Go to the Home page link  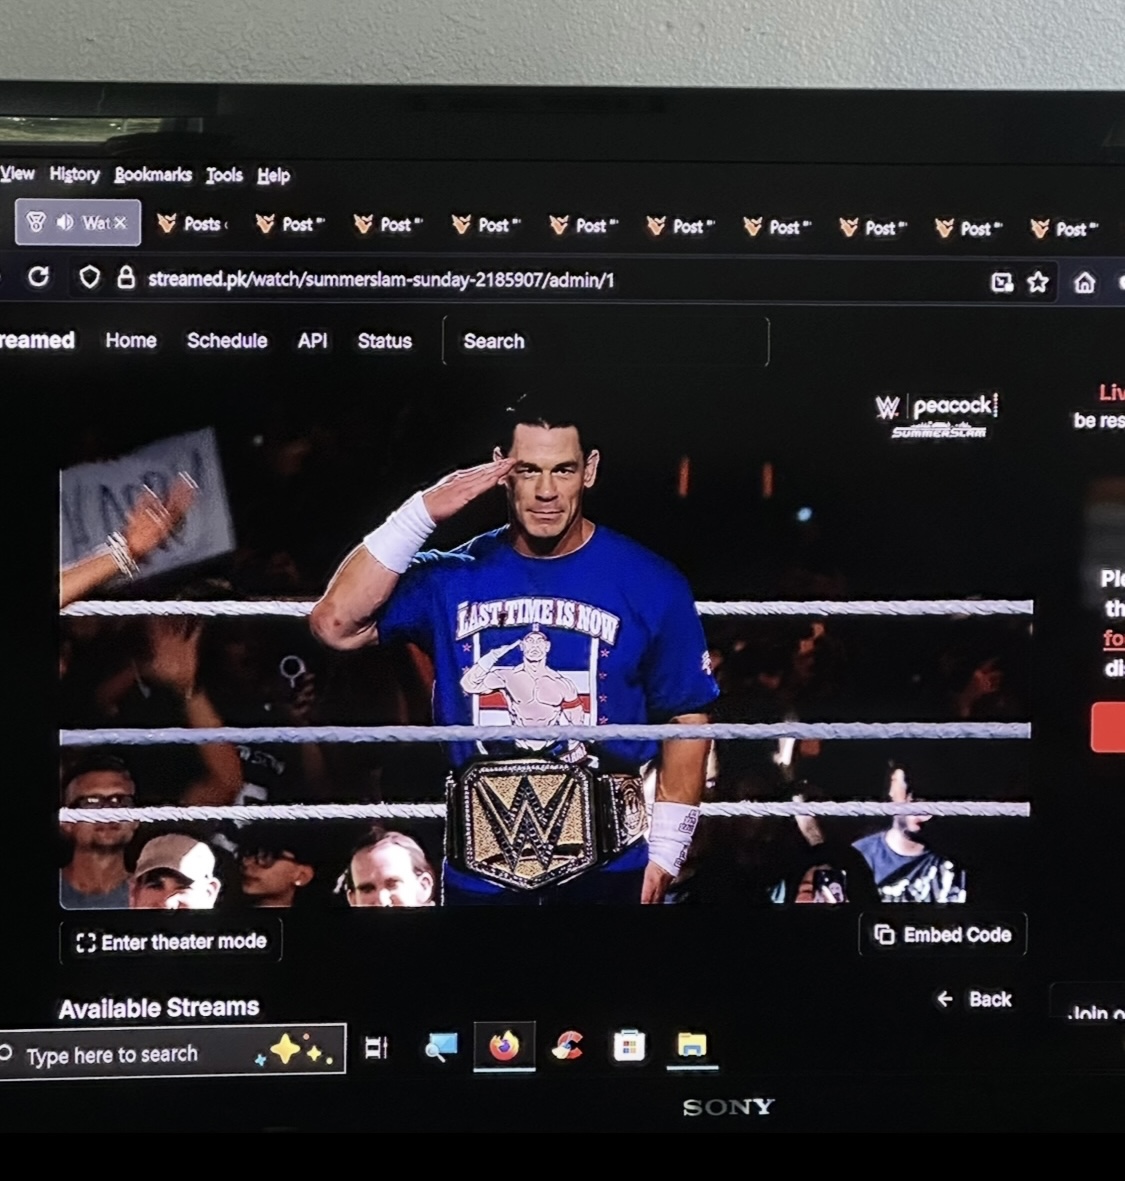[x=131, y=340]
